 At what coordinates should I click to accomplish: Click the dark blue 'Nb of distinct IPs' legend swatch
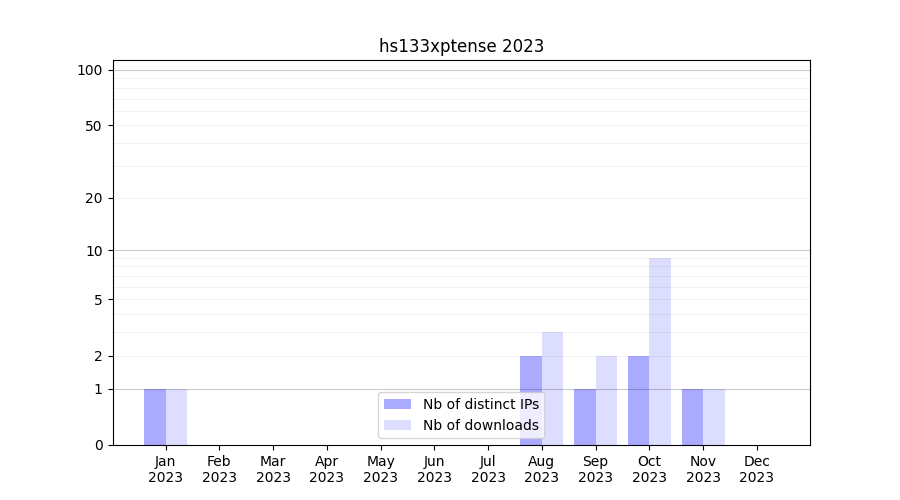click(397, 404)
